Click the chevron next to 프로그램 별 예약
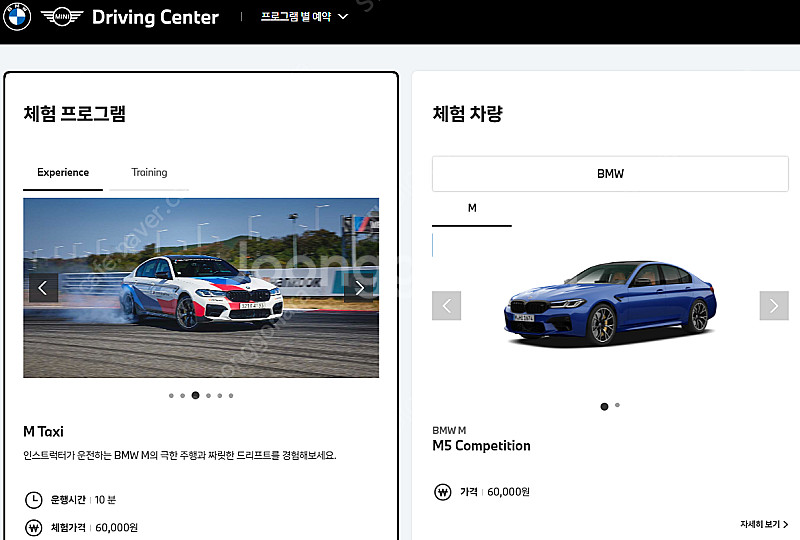 [343, 16]
